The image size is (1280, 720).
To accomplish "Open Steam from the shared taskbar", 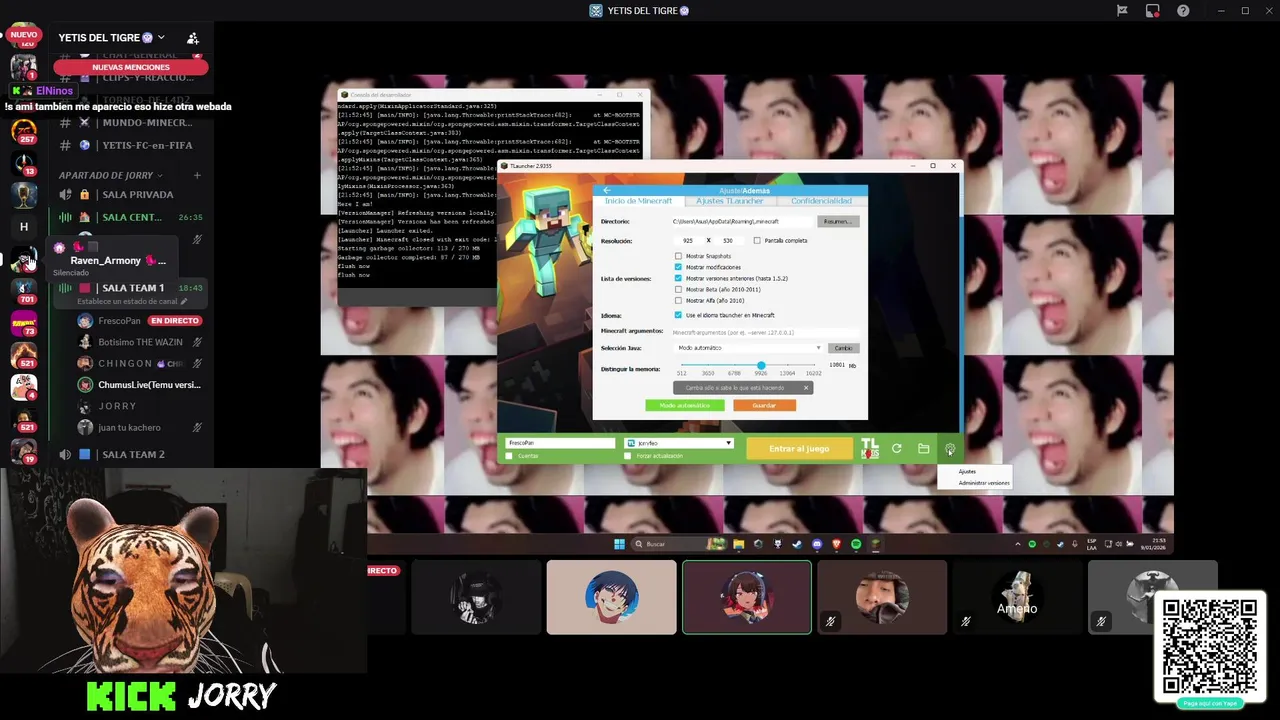I will click(797, 544).
